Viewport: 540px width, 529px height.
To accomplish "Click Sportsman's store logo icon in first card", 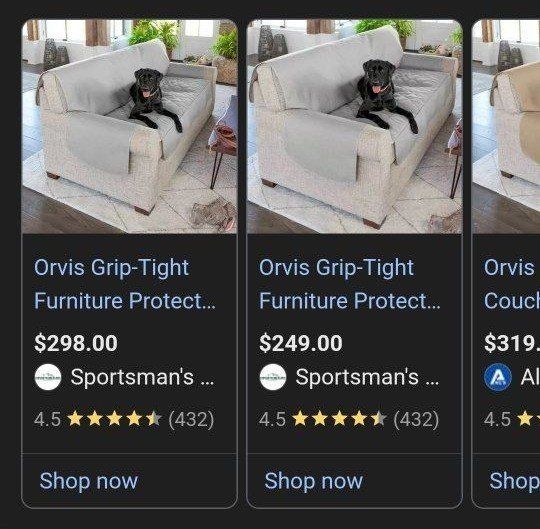I will pyautogui.click(x=48, y=377).
